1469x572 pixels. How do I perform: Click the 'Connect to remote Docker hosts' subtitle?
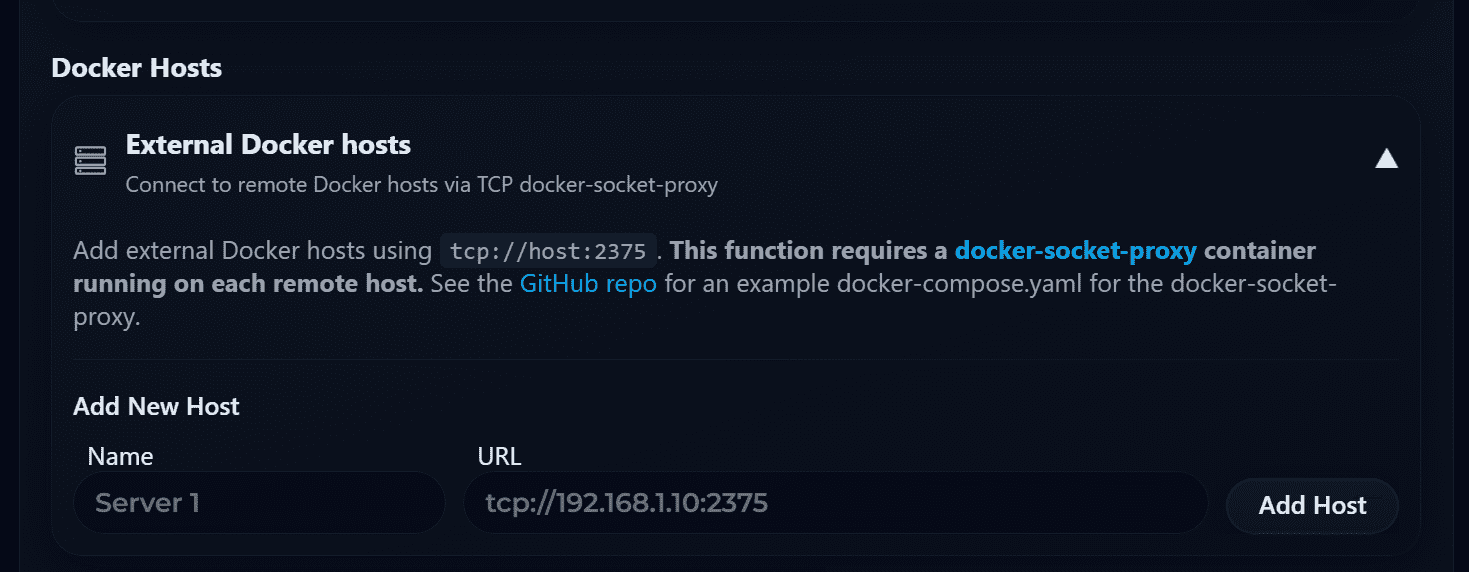coord(421,185)
